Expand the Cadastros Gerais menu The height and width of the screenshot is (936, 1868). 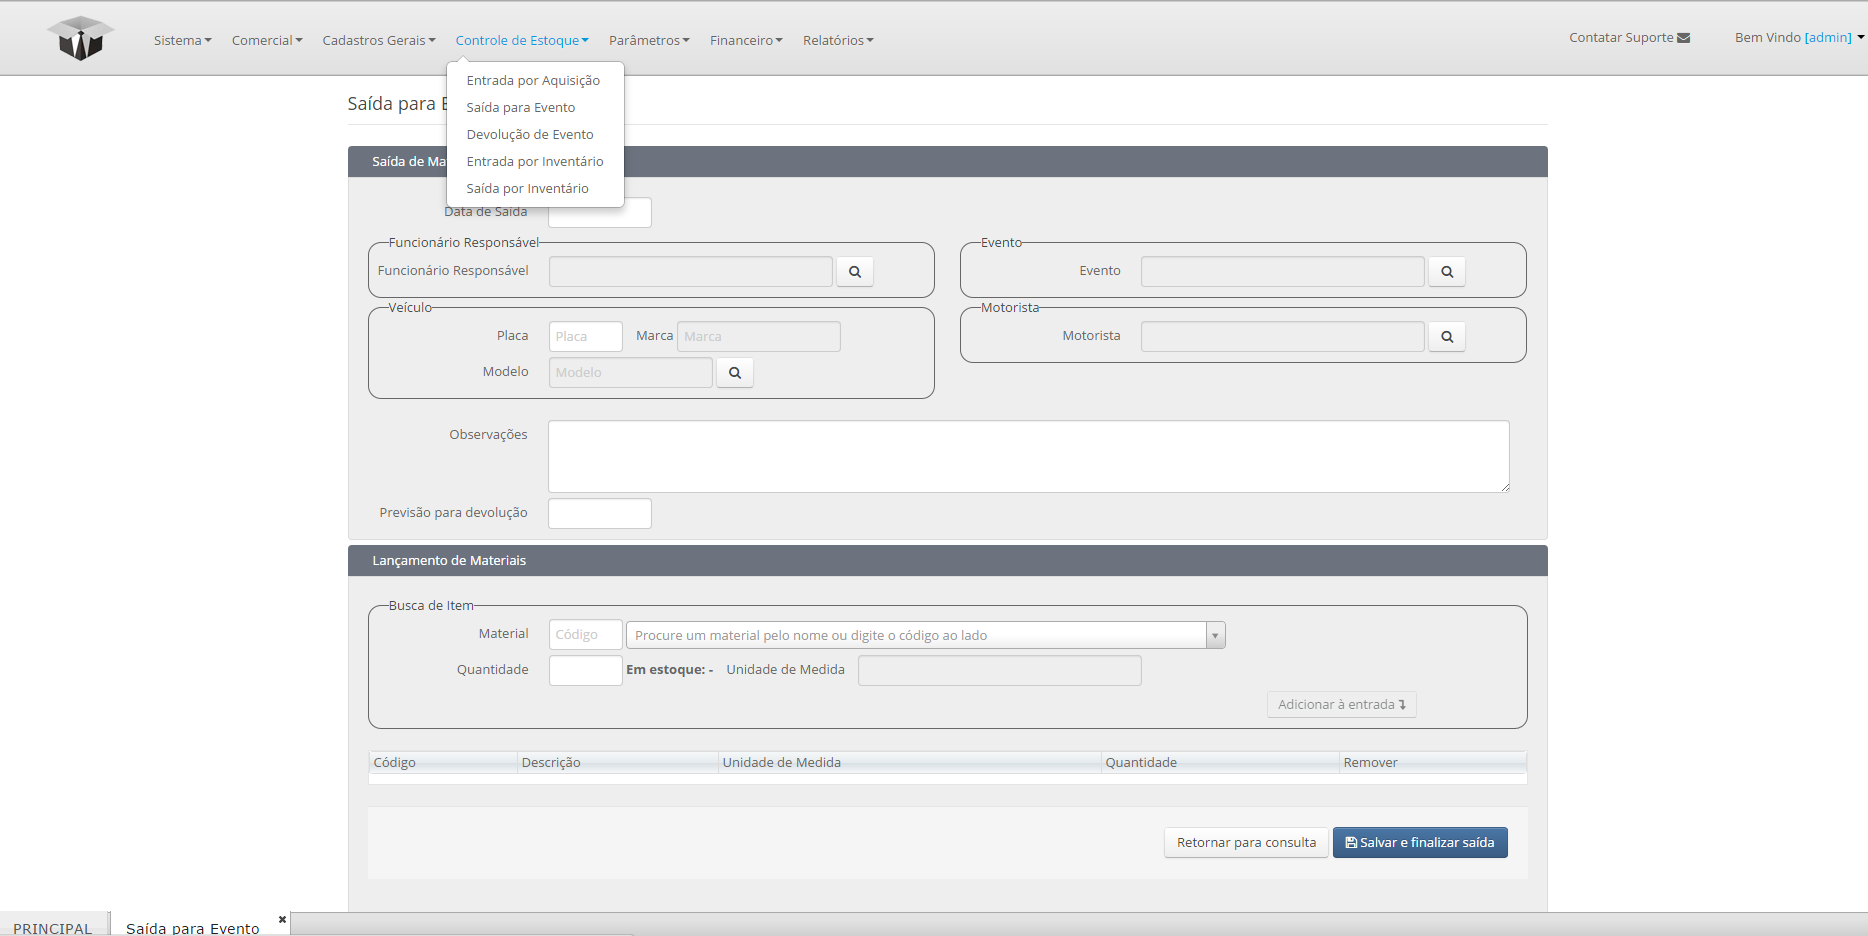(x=379, y=40)
